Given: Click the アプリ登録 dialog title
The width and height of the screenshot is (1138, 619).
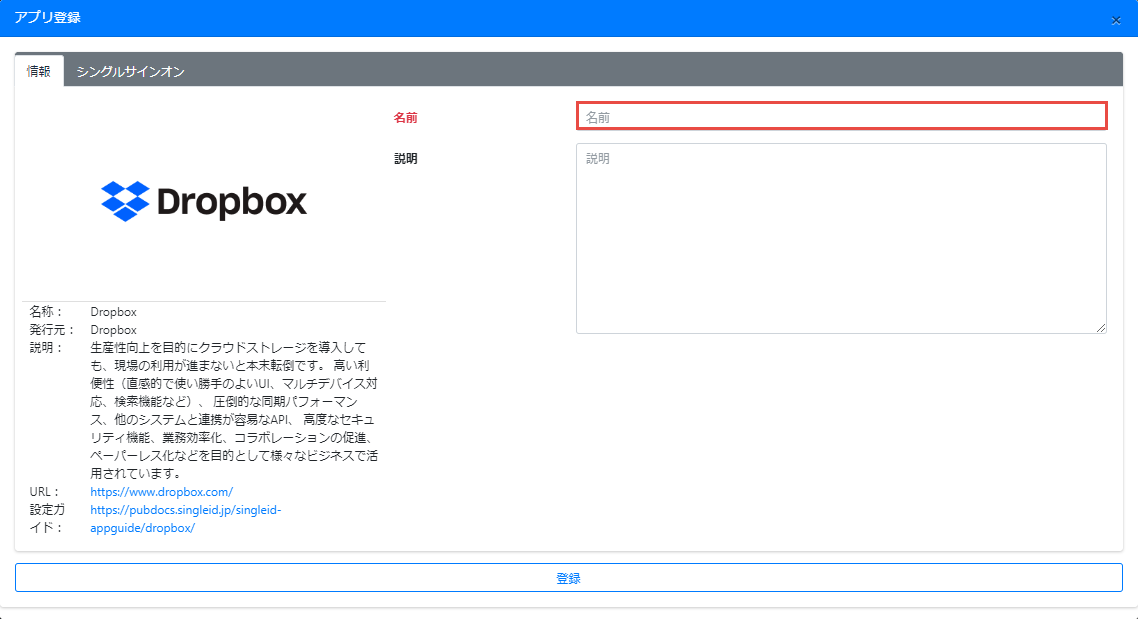Looking at the screenshot, I should point(48,18).
